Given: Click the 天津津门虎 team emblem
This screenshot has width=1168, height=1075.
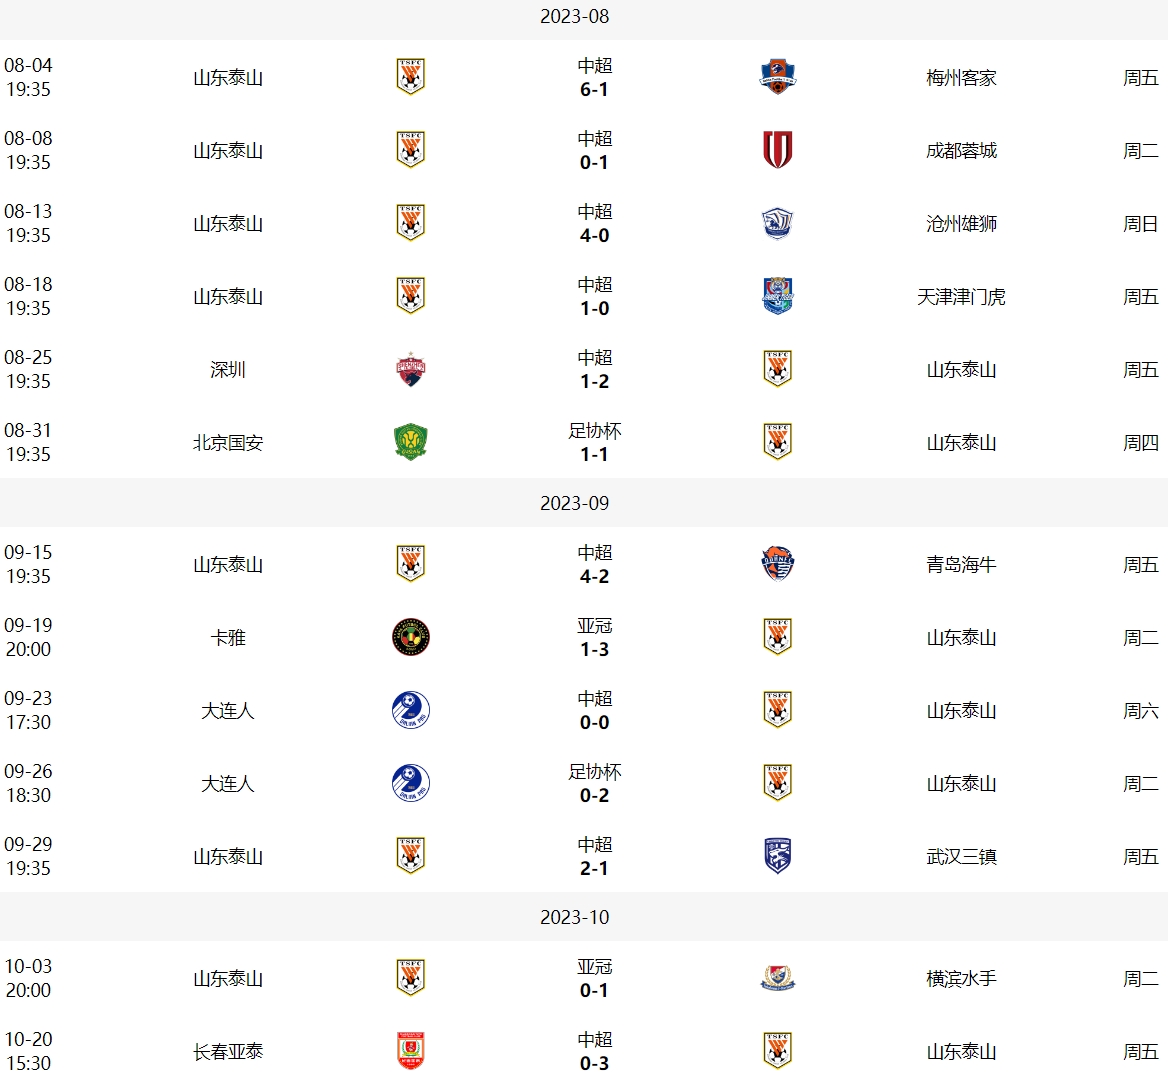Looking at the screenshot, I should pyautogui.click(x=778, y=296).
